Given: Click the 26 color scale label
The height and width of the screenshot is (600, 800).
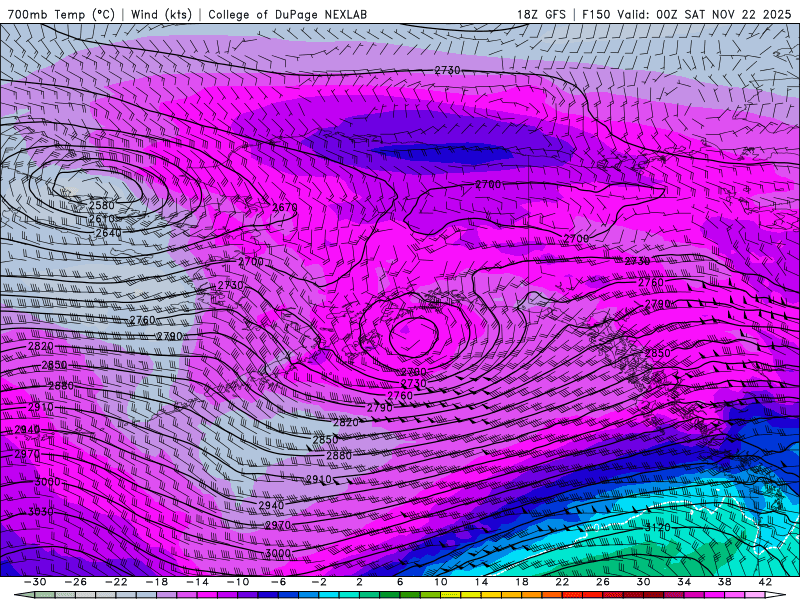Looking at the screenshot, I should 603,582.
